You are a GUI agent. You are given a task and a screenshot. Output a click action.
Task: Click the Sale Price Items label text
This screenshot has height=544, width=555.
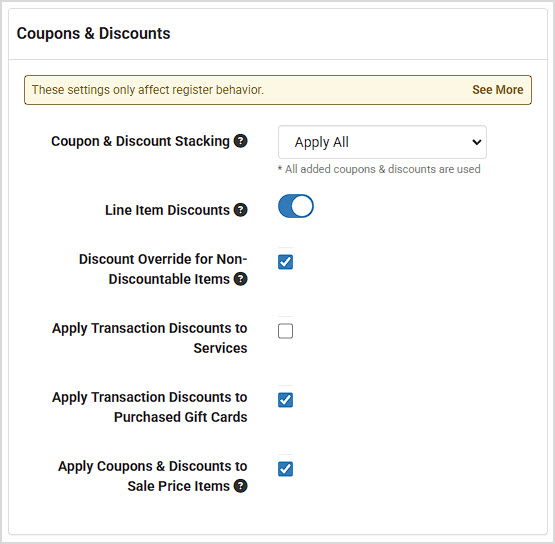point(179,486)
